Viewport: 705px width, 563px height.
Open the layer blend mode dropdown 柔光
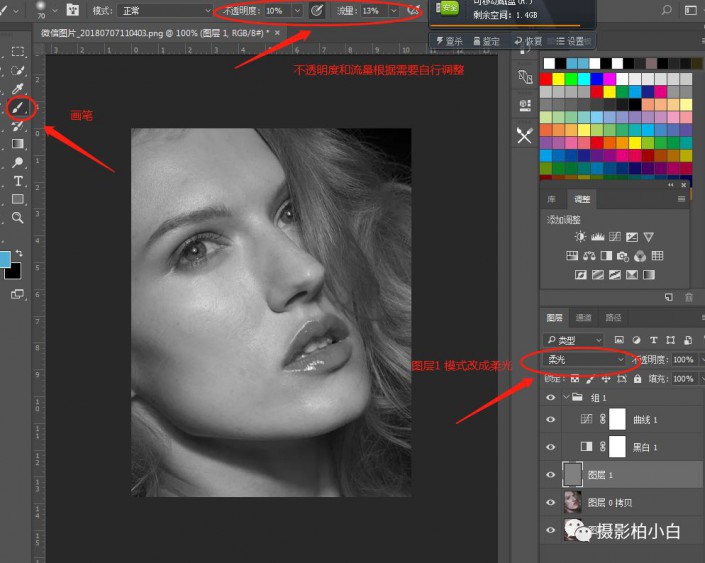point(585,360)
